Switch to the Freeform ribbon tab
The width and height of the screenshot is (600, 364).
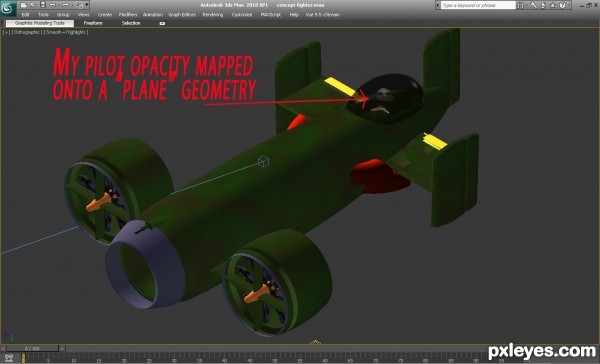click(93, 23)
